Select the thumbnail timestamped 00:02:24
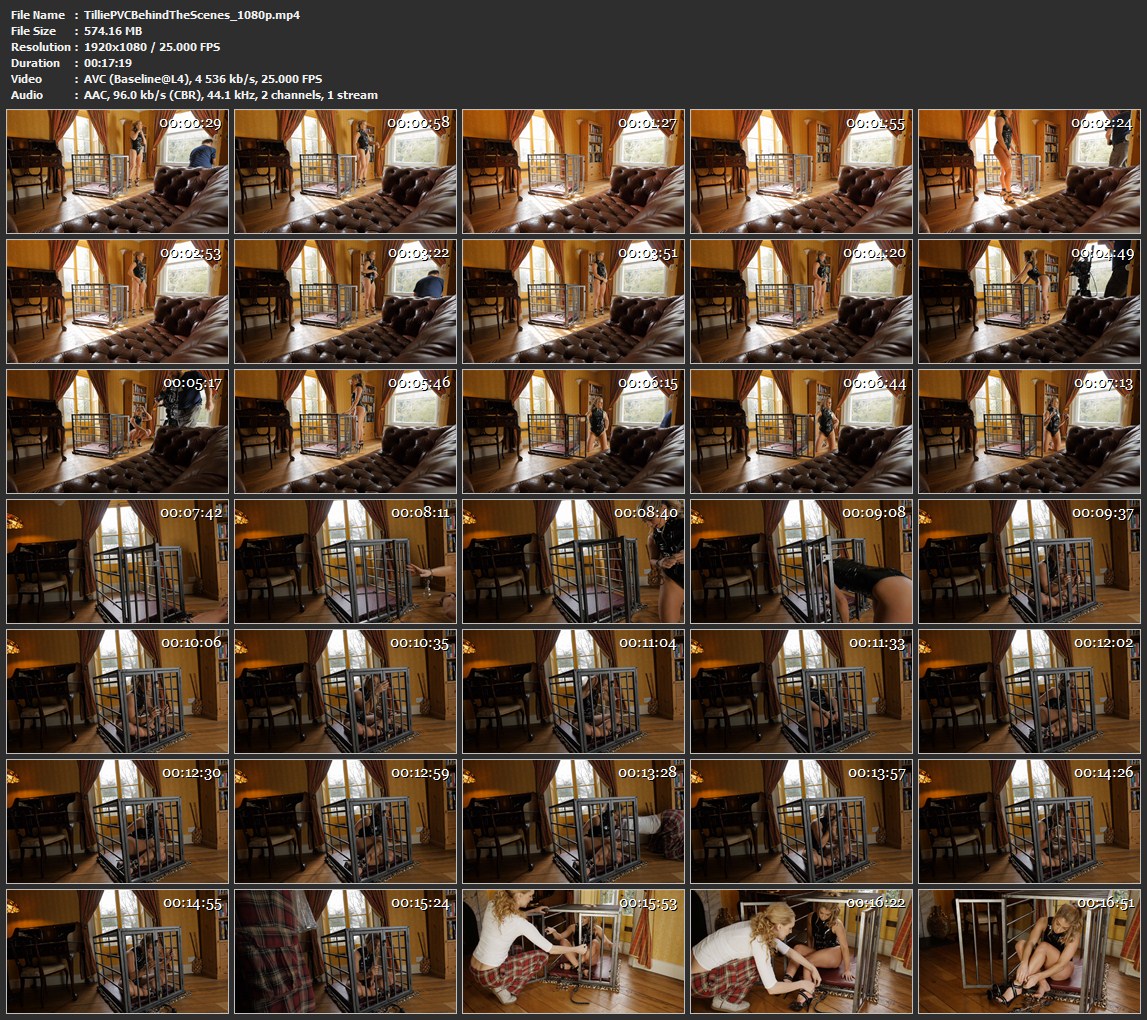This screenshot has width=1147, height=1020. [x=1029, y=171]
